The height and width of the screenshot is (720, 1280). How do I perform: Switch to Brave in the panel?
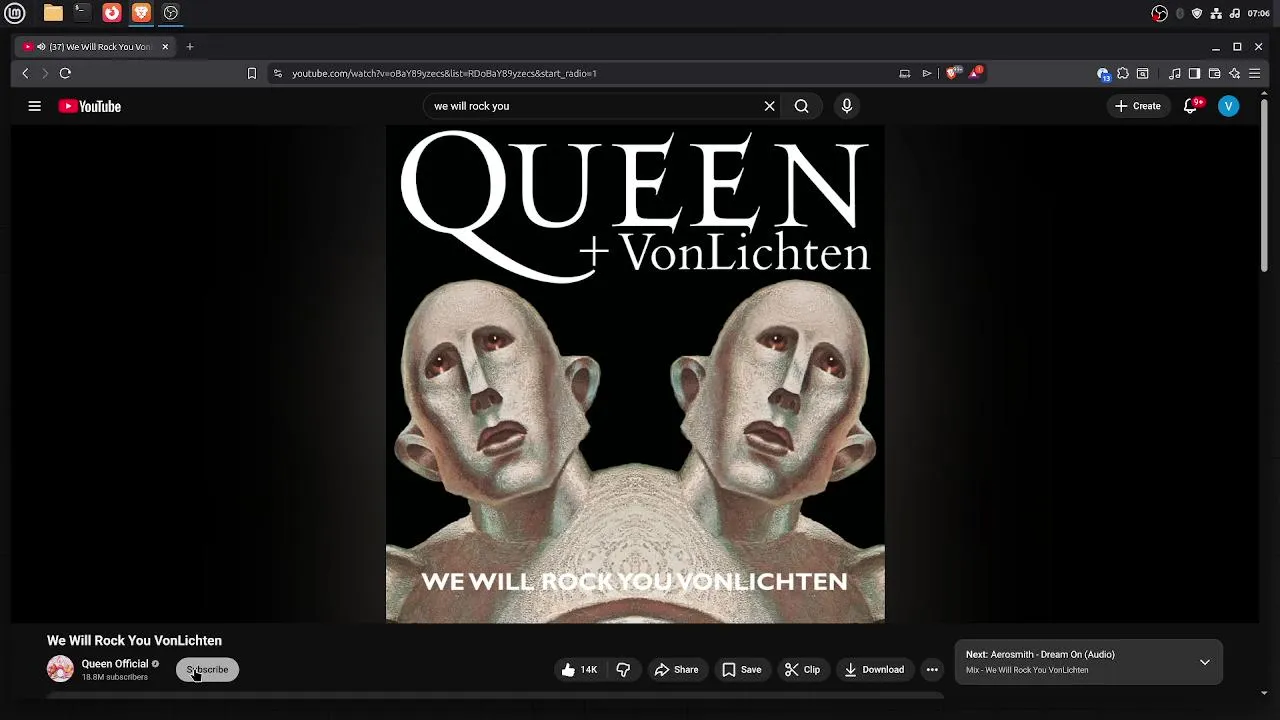(x=141, y=13)
